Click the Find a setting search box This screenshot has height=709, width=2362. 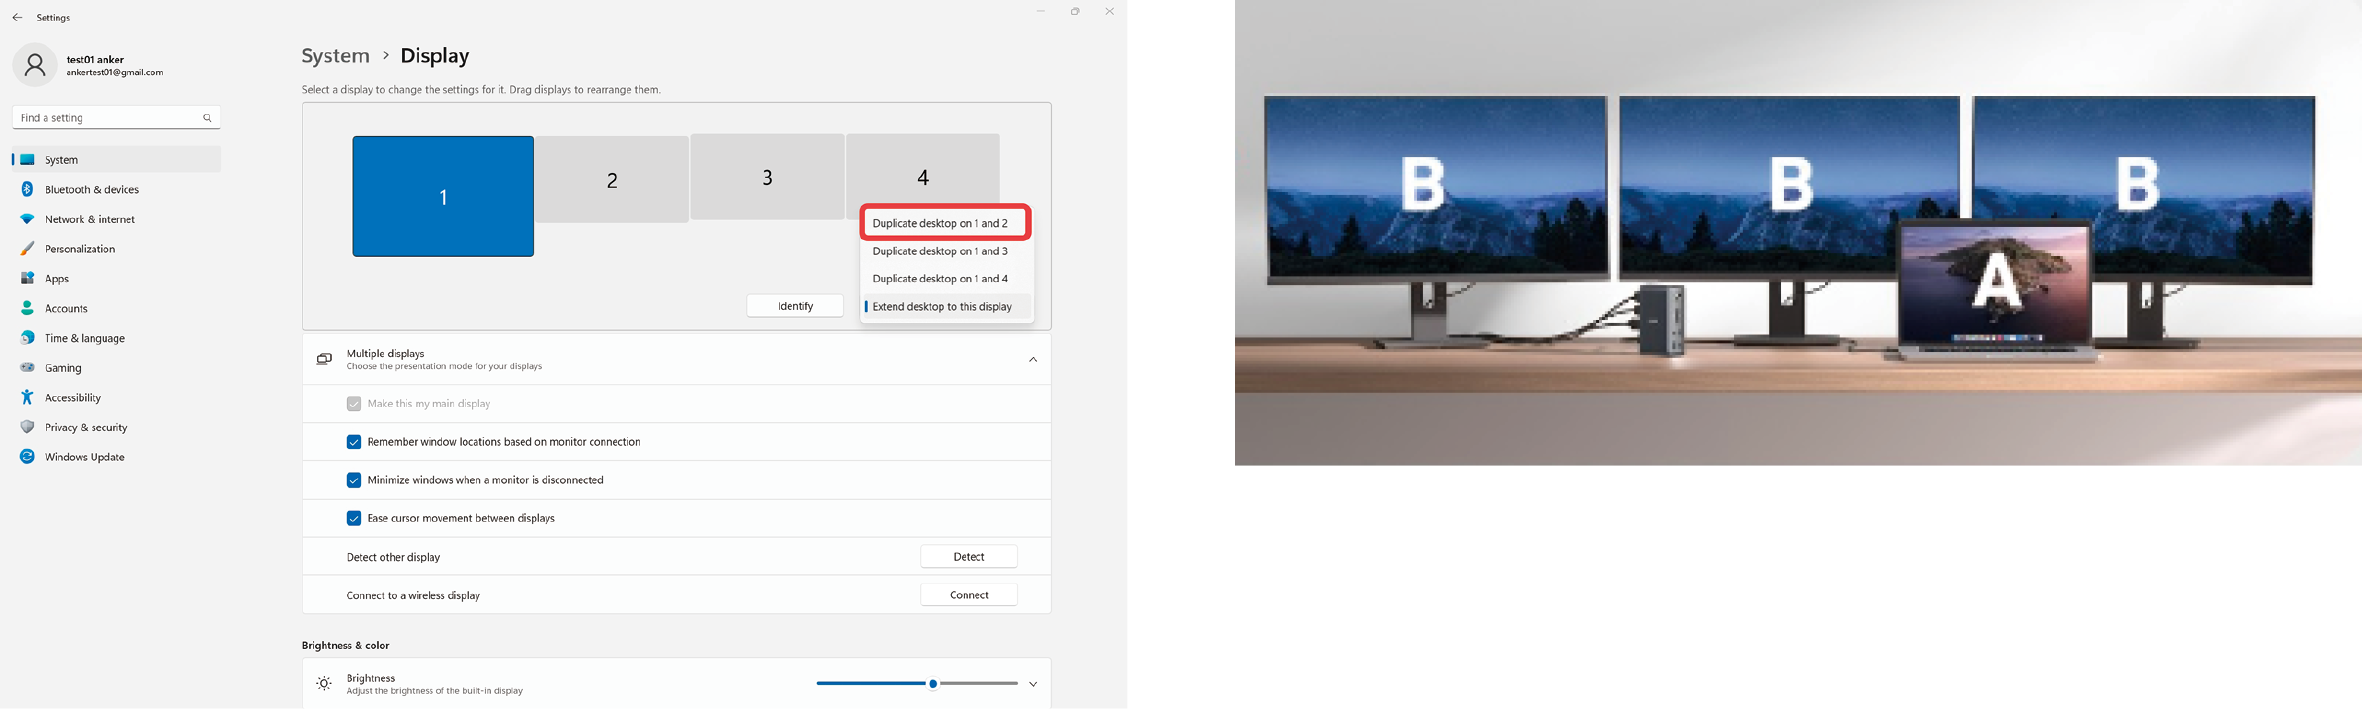click(x=108, y=118)
